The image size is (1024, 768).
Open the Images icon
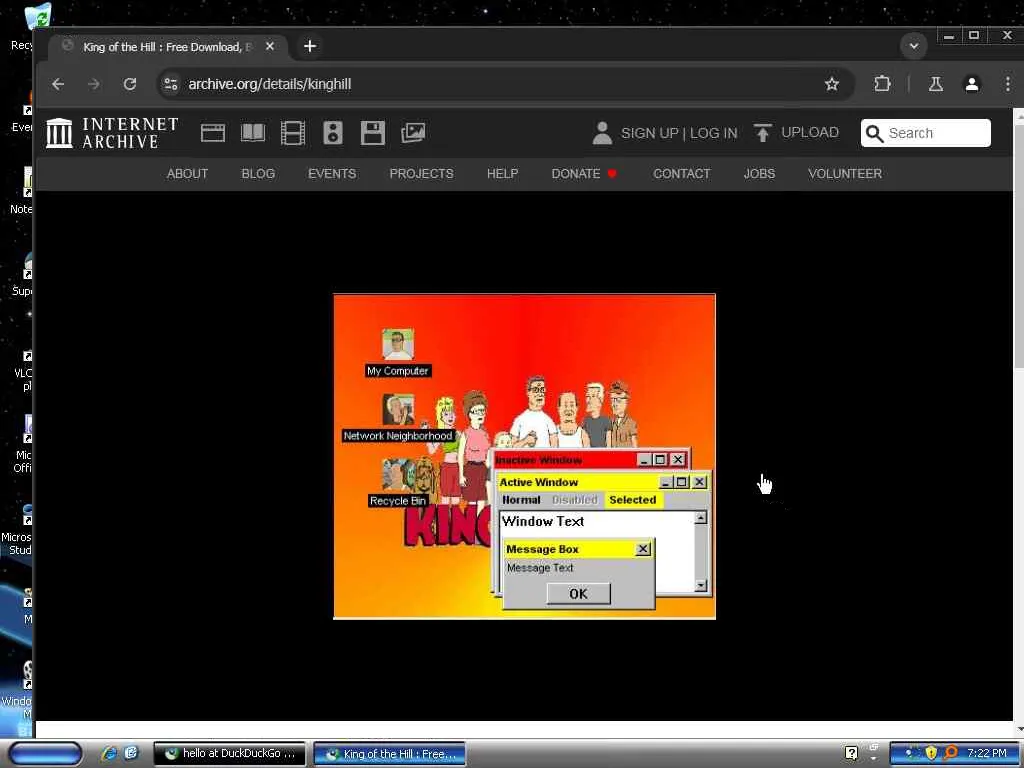point(413,133)
